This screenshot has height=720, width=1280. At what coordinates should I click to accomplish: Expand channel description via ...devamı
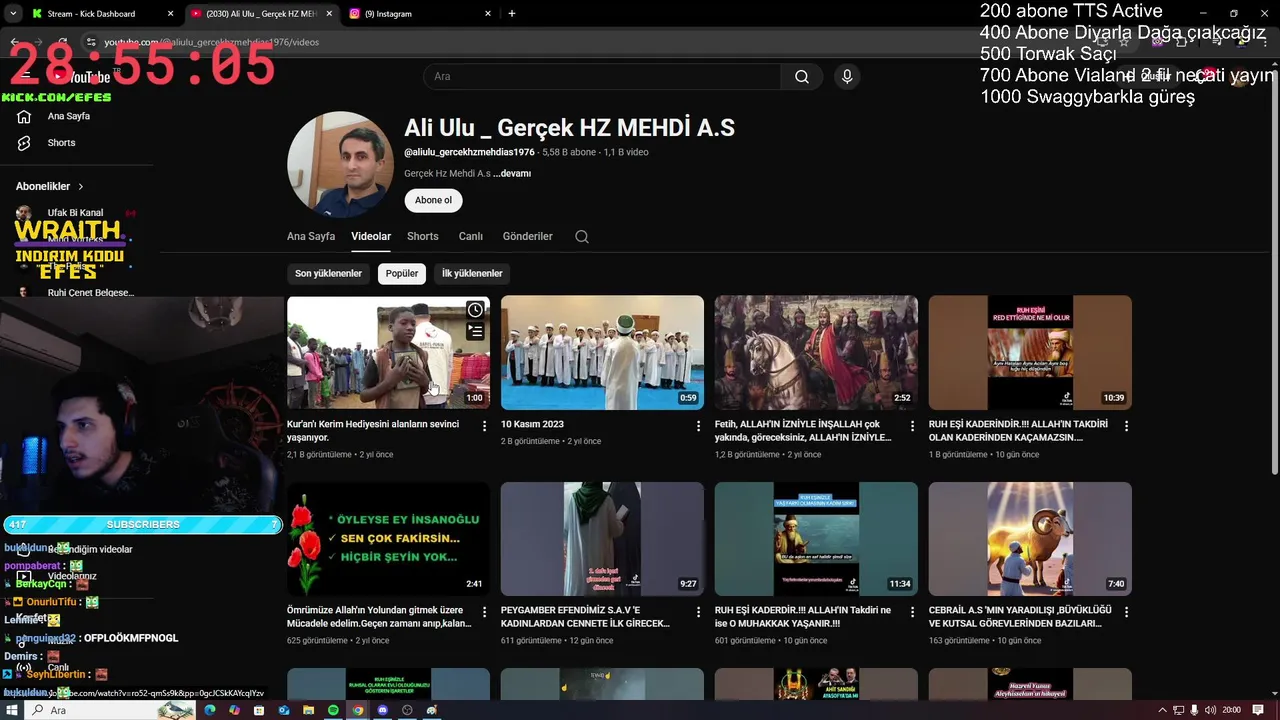tap(512, 174)
